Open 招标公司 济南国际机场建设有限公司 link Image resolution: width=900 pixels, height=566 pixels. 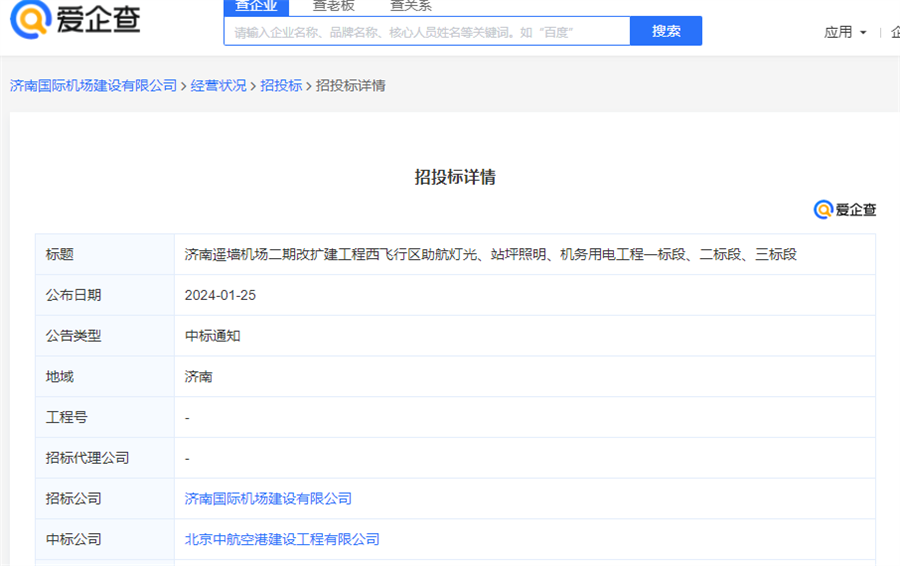pyautogui.click(x=268, y=499)
